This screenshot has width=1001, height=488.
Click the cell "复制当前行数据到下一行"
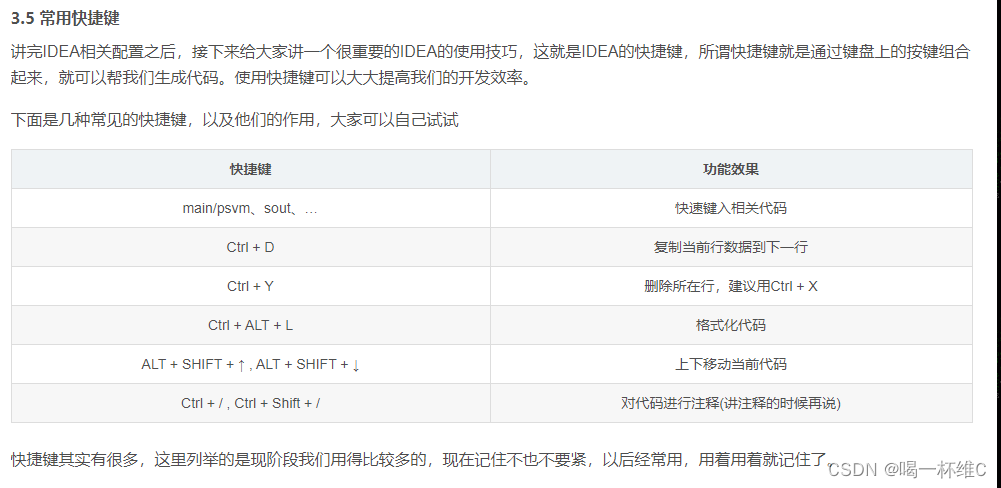click(x=731, y=247)
